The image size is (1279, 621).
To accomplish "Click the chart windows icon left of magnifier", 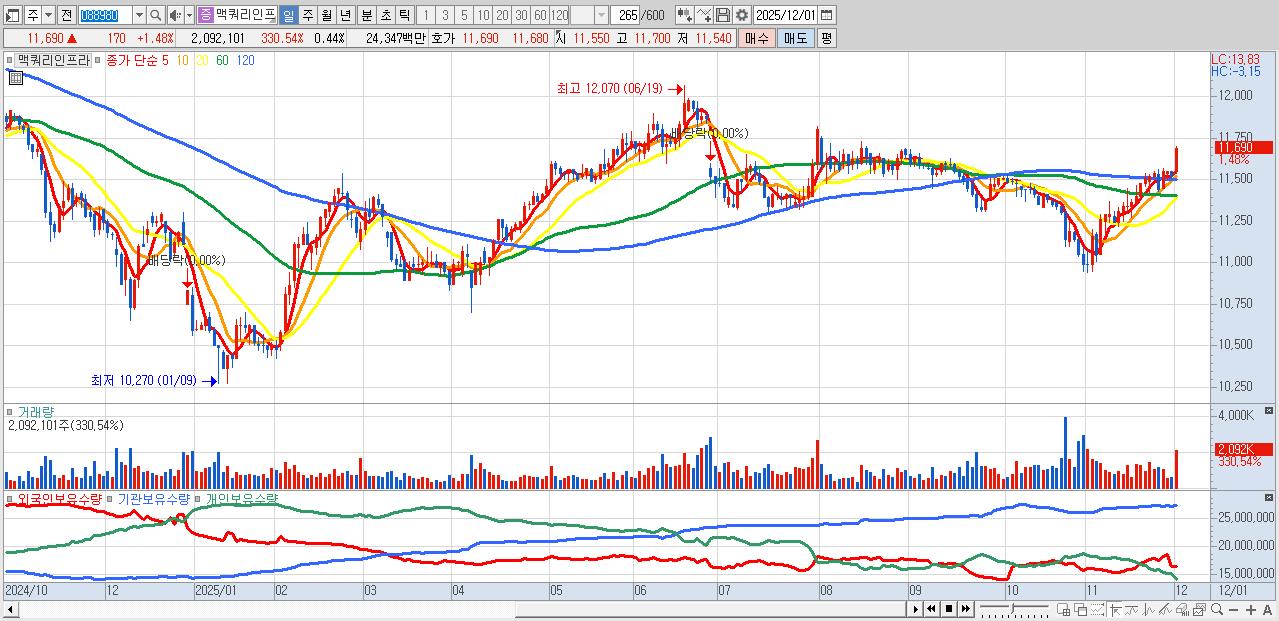I will (1199, 609).
